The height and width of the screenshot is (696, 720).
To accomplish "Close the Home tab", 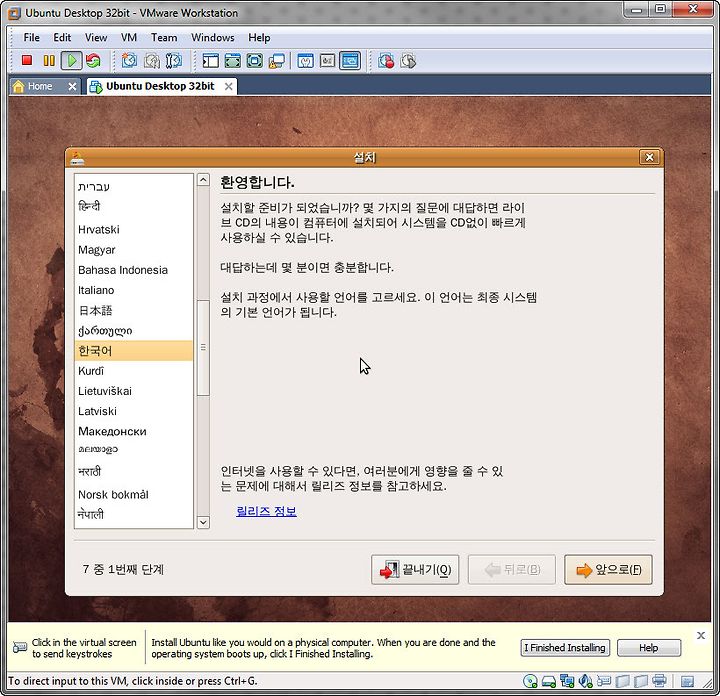I will click(x=72, y=86).
